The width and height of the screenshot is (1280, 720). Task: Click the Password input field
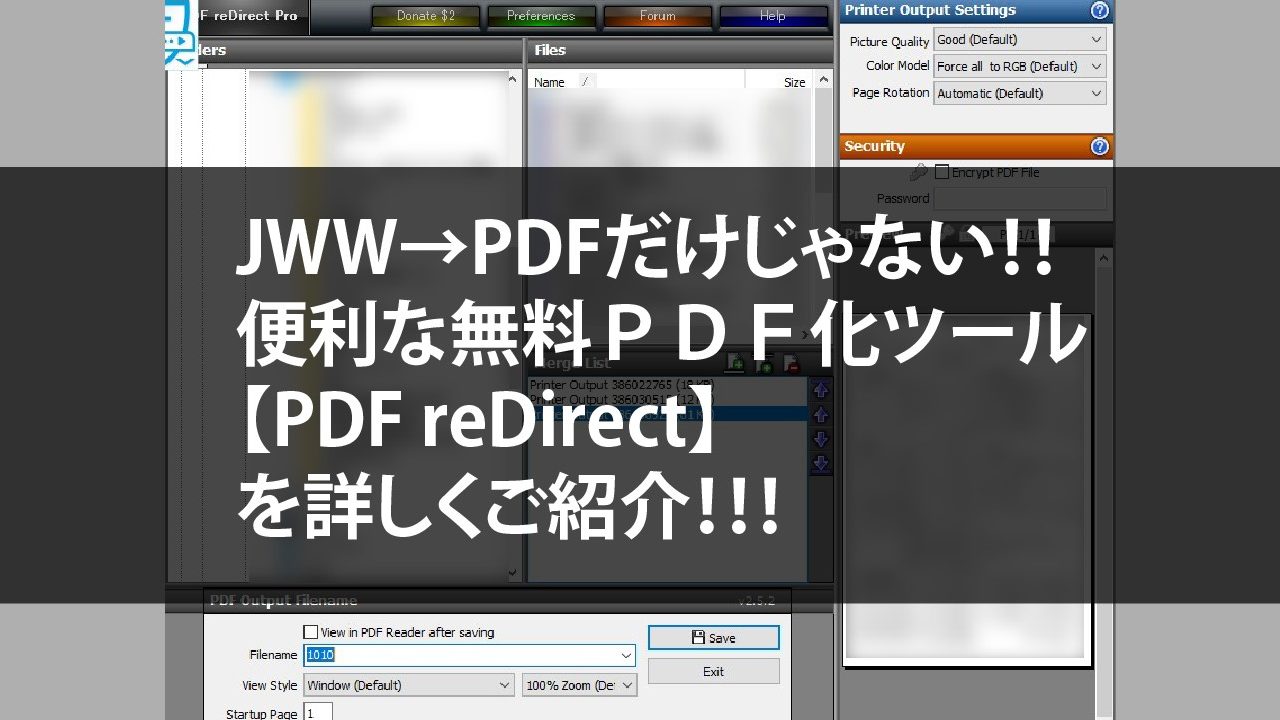1020,198
